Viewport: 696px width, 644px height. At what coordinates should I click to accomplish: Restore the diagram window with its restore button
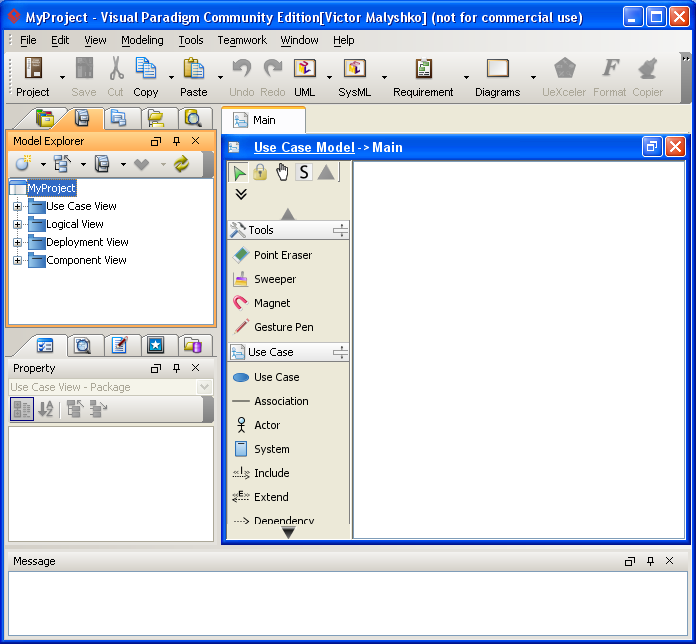point(652,146)
